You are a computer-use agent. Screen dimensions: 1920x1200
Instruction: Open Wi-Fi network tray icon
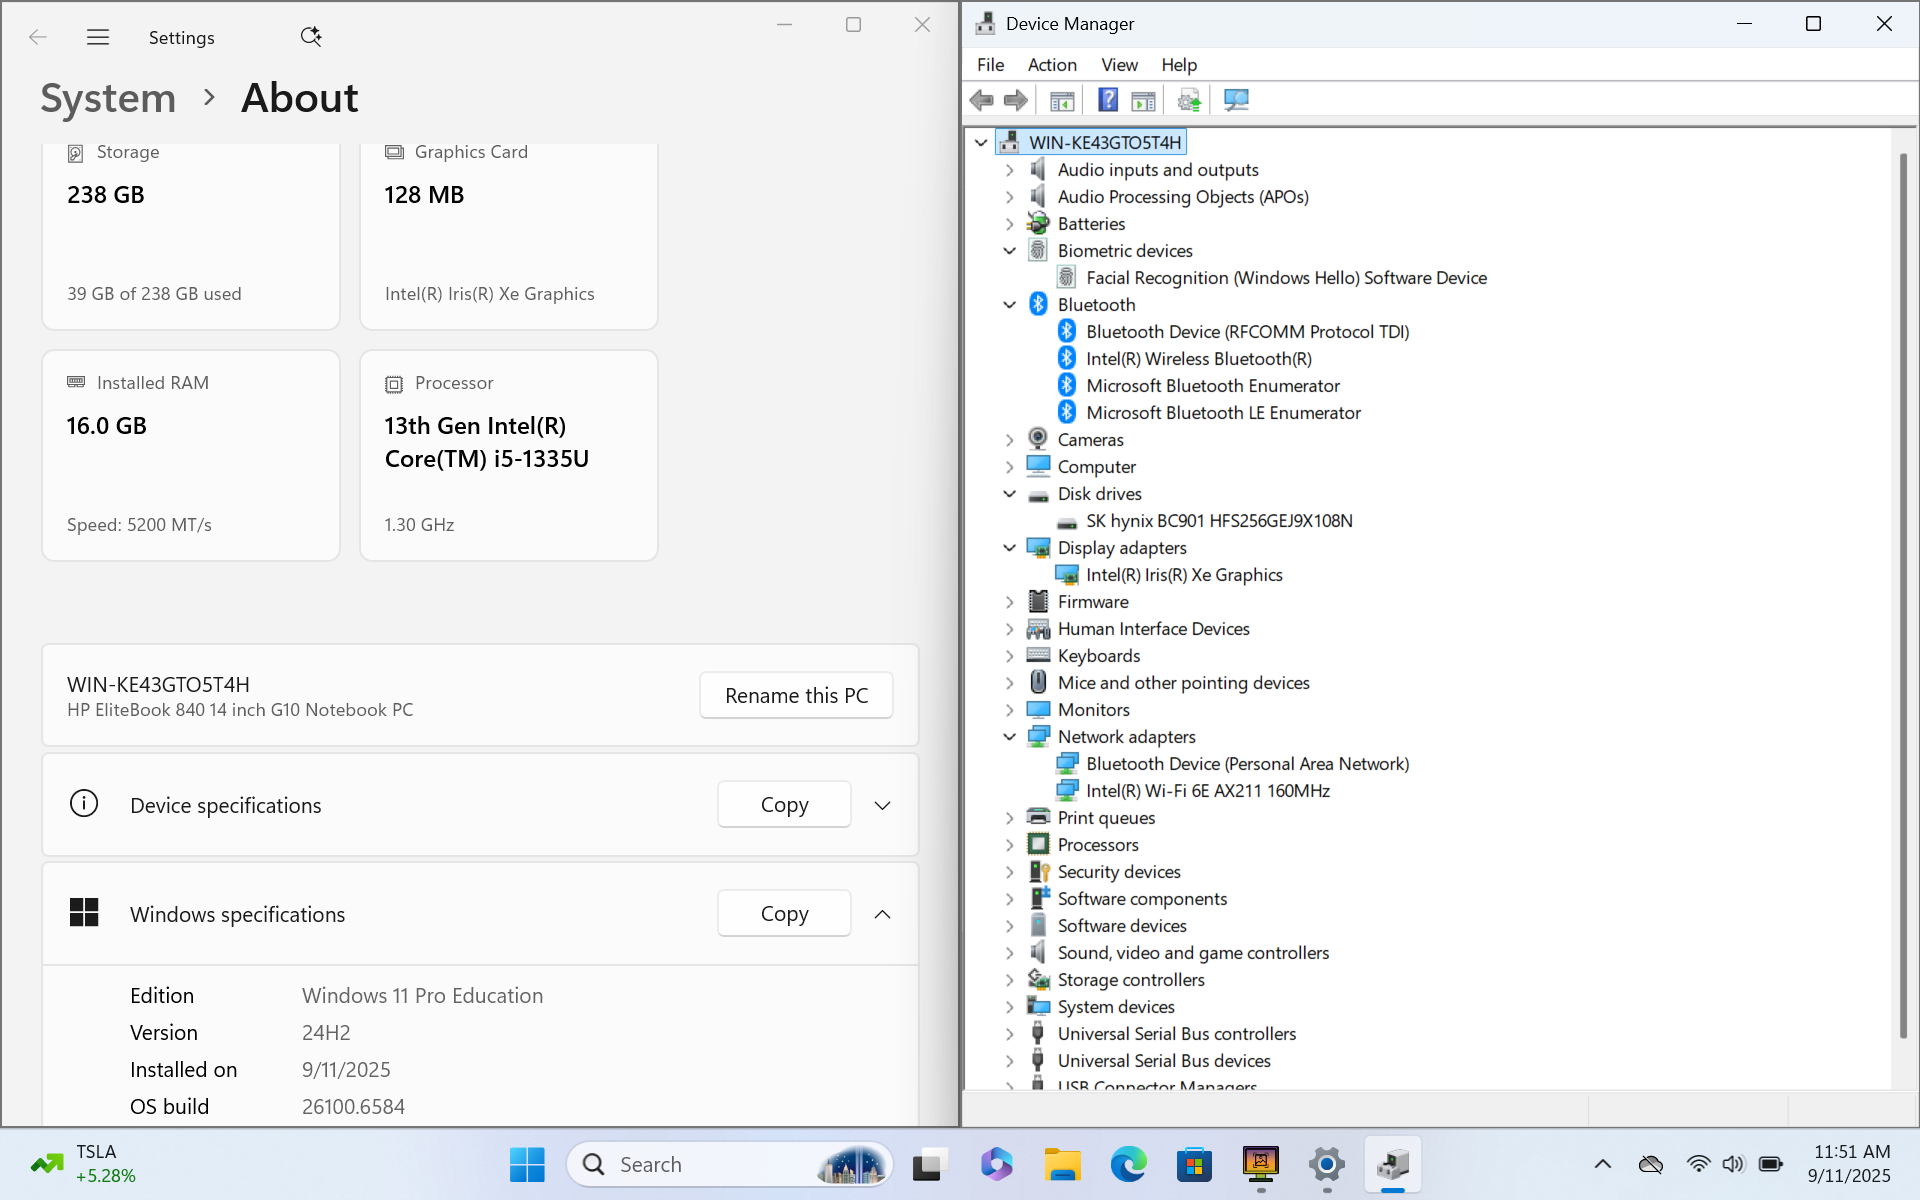point(1698,1164)
